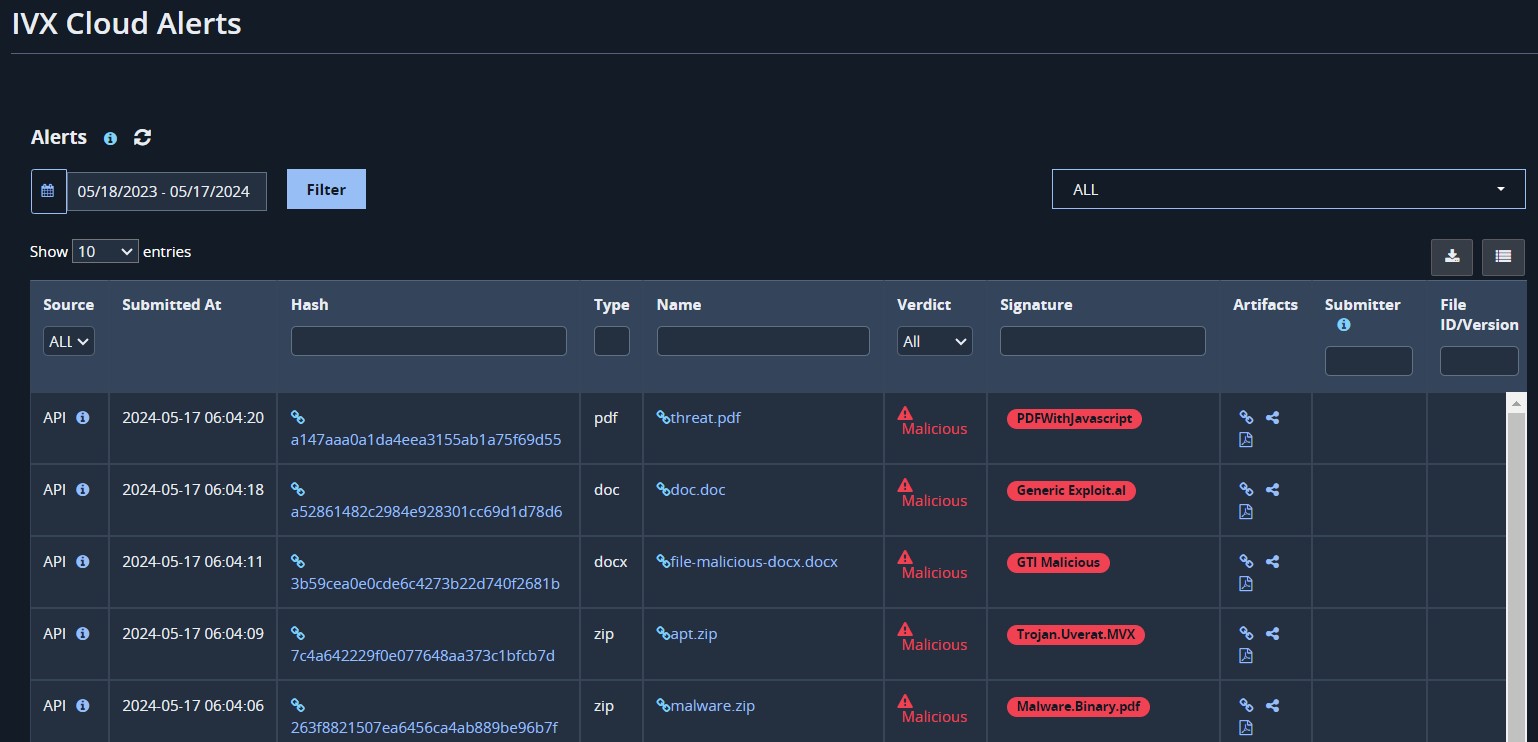Image resolution: width=1538 pixels, height=742 pixels.
Task: Open artifacts link icon in malware.zip row
Action: point(1246,706)
